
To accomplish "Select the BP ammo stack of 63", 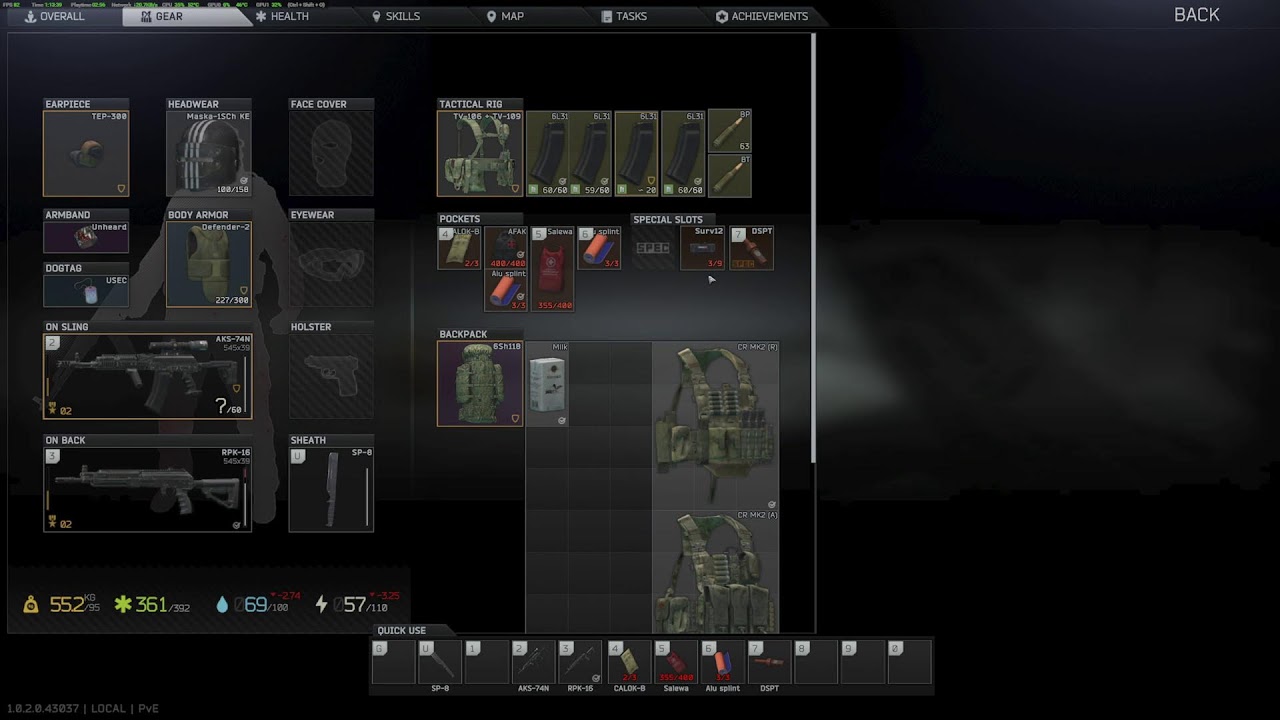I will (x=730, y=131).
